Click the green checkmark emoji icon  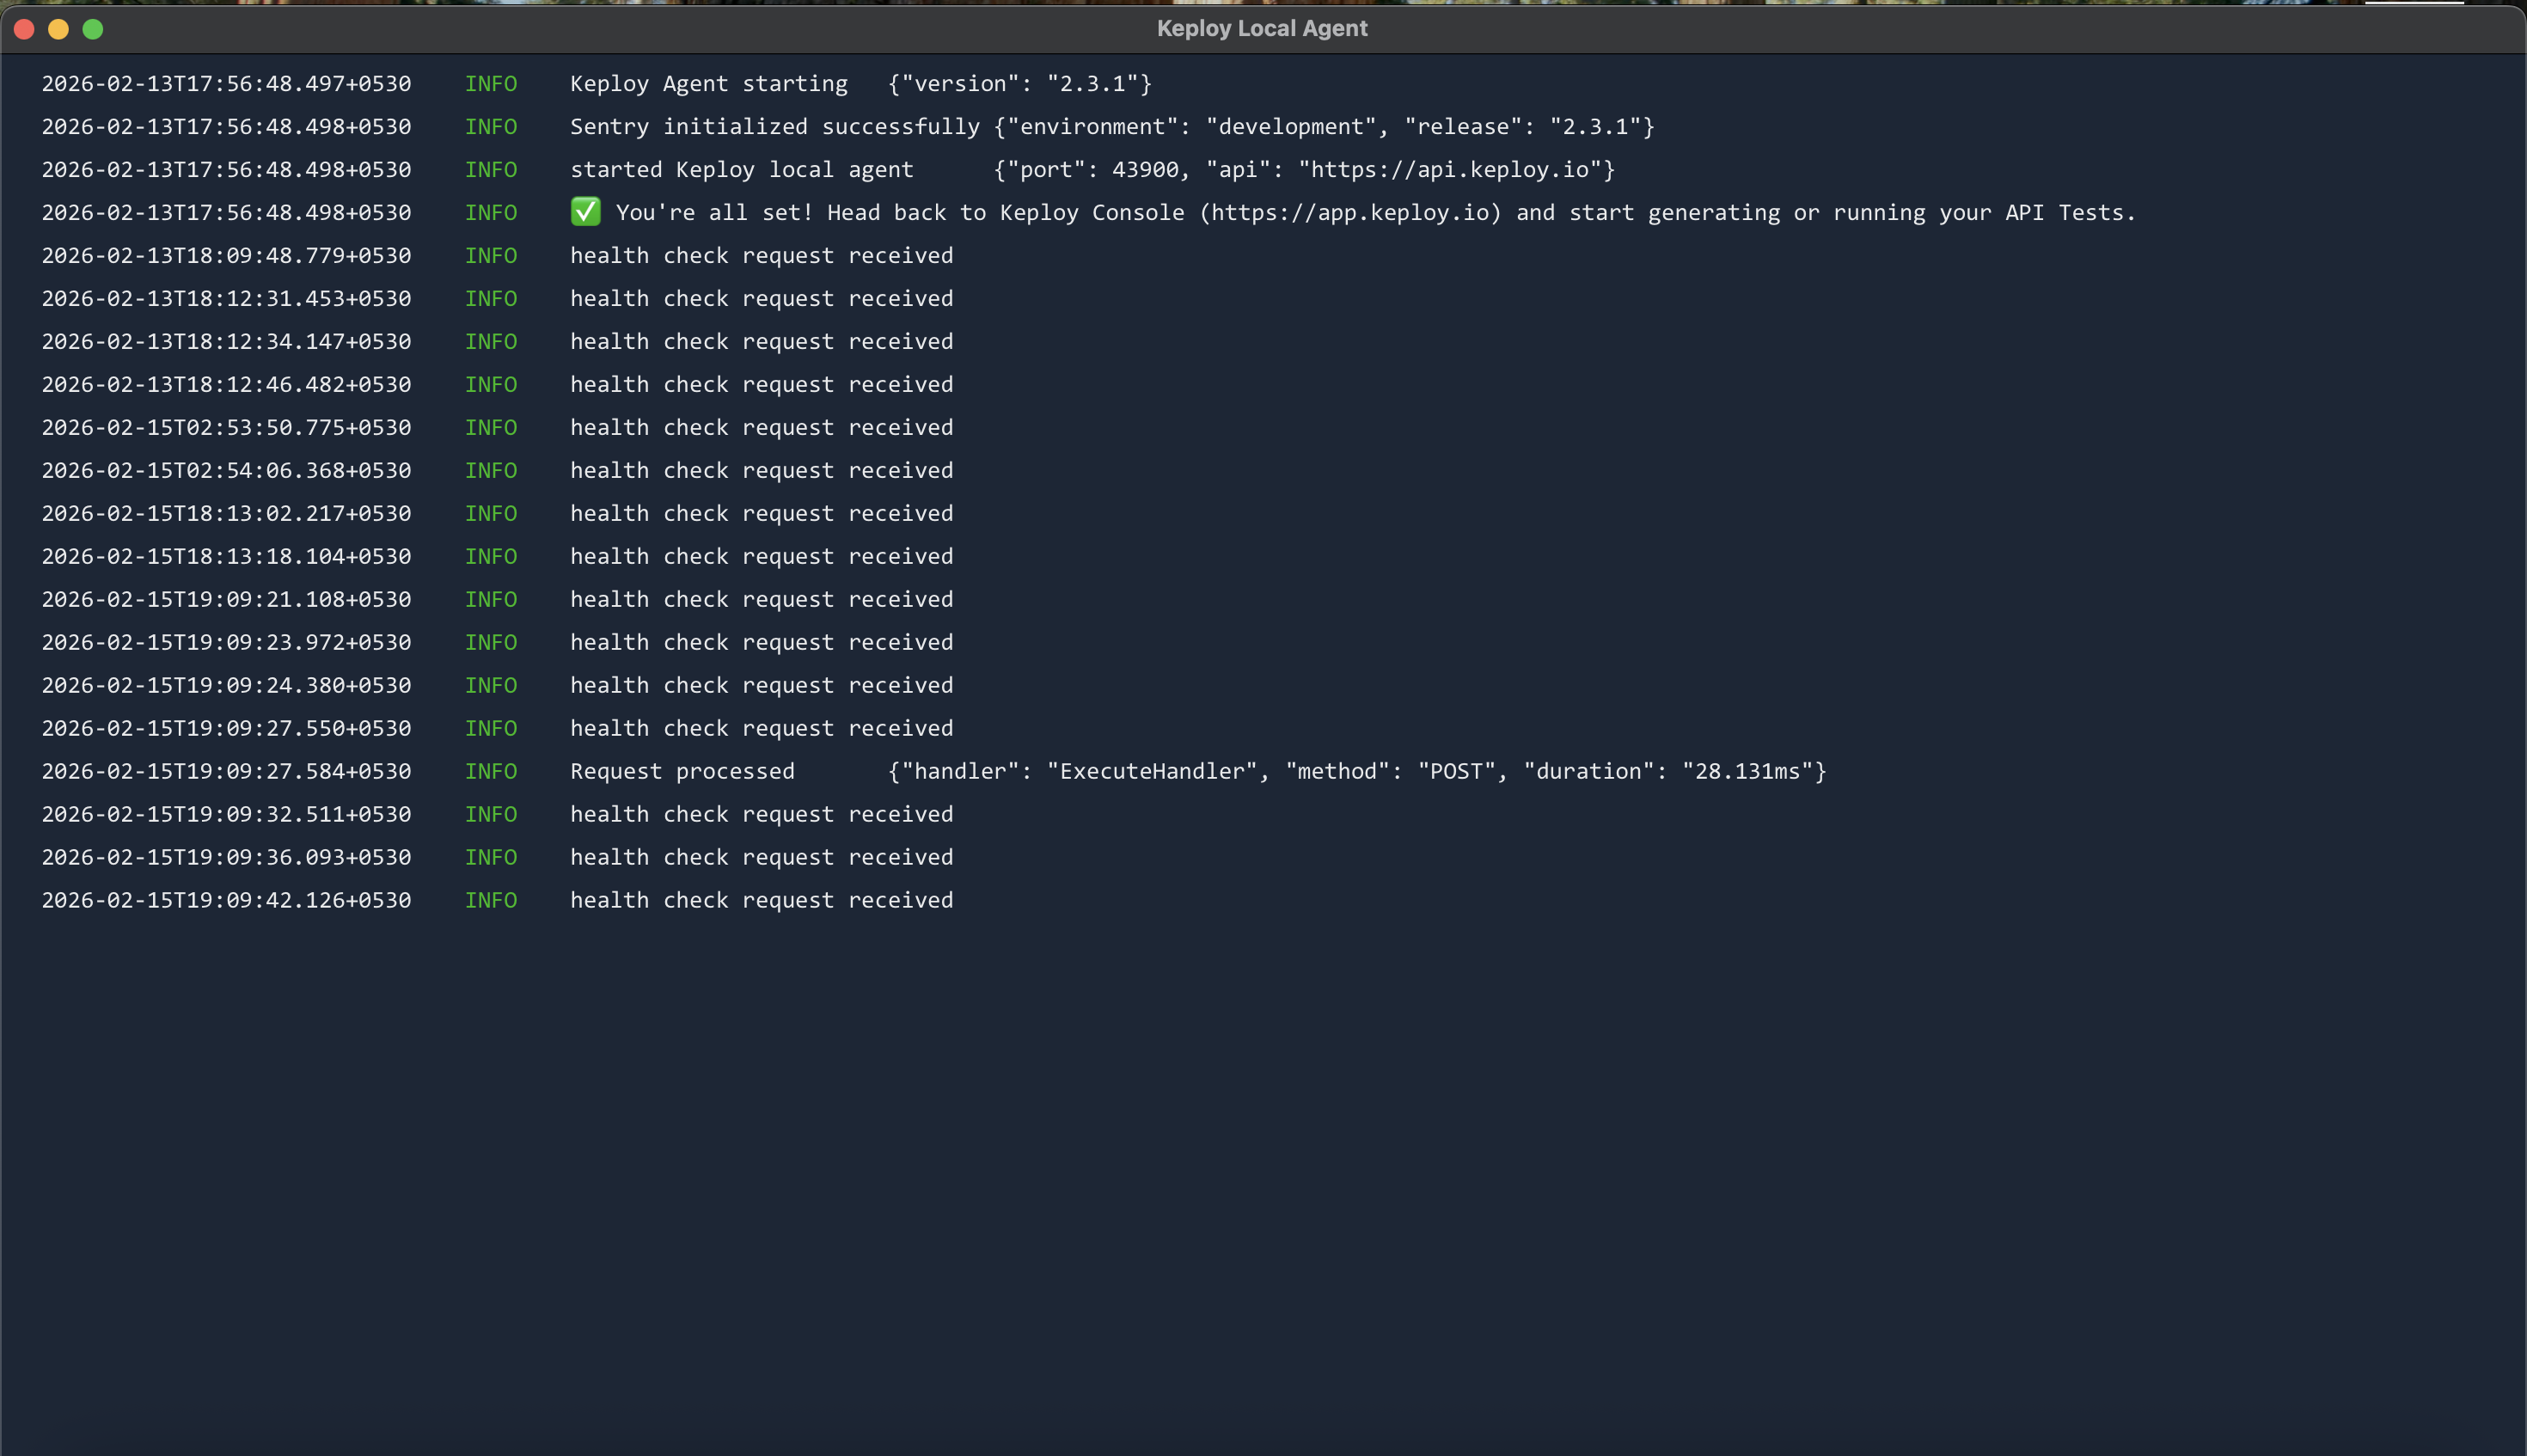(x=585, y=212)
